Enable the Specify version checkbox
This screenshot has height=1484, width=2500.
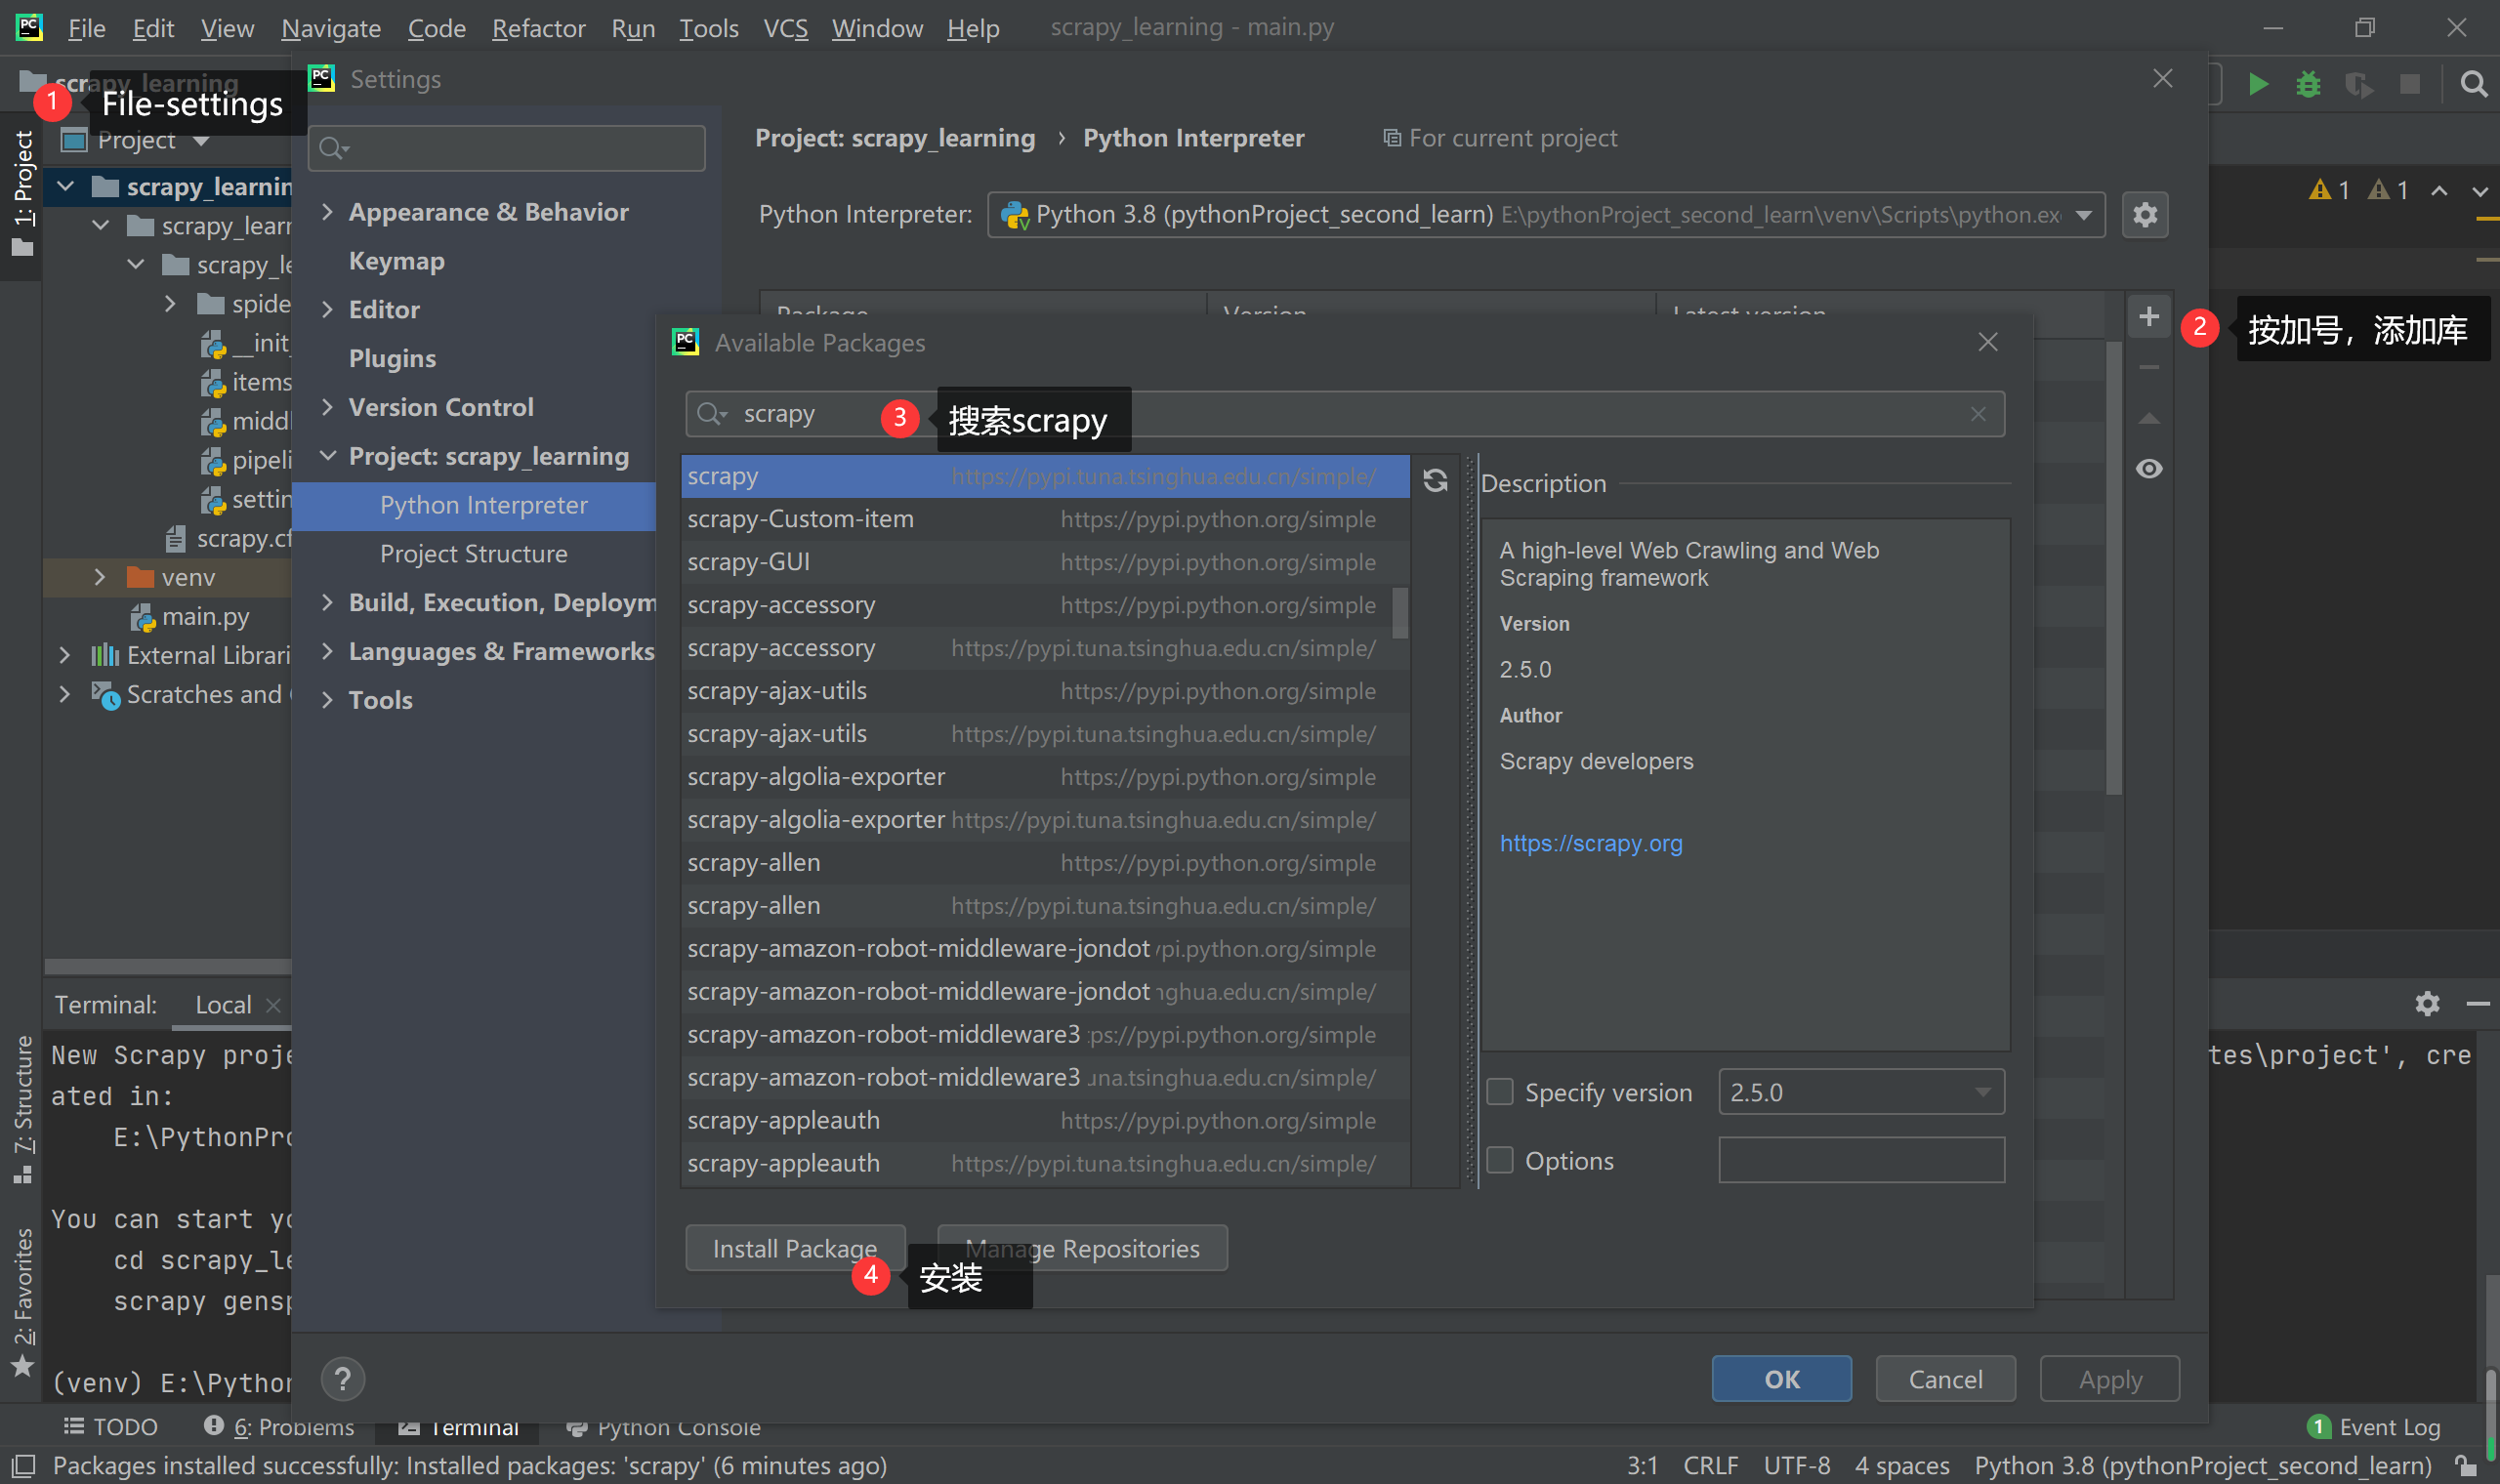tap(1500, 1092)
